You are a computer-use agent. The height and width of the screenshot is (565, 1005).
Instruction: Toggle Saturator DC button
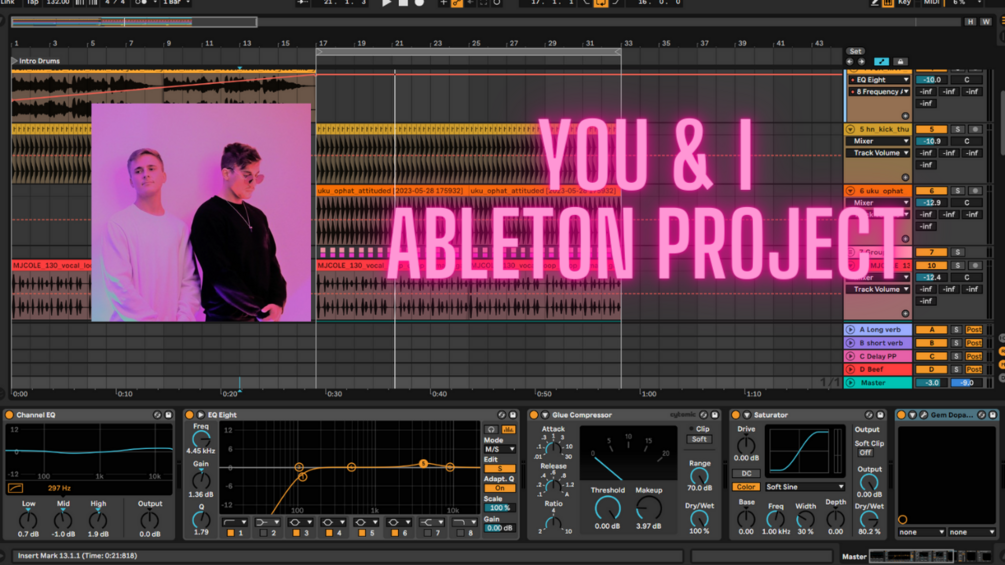(746, 473)
